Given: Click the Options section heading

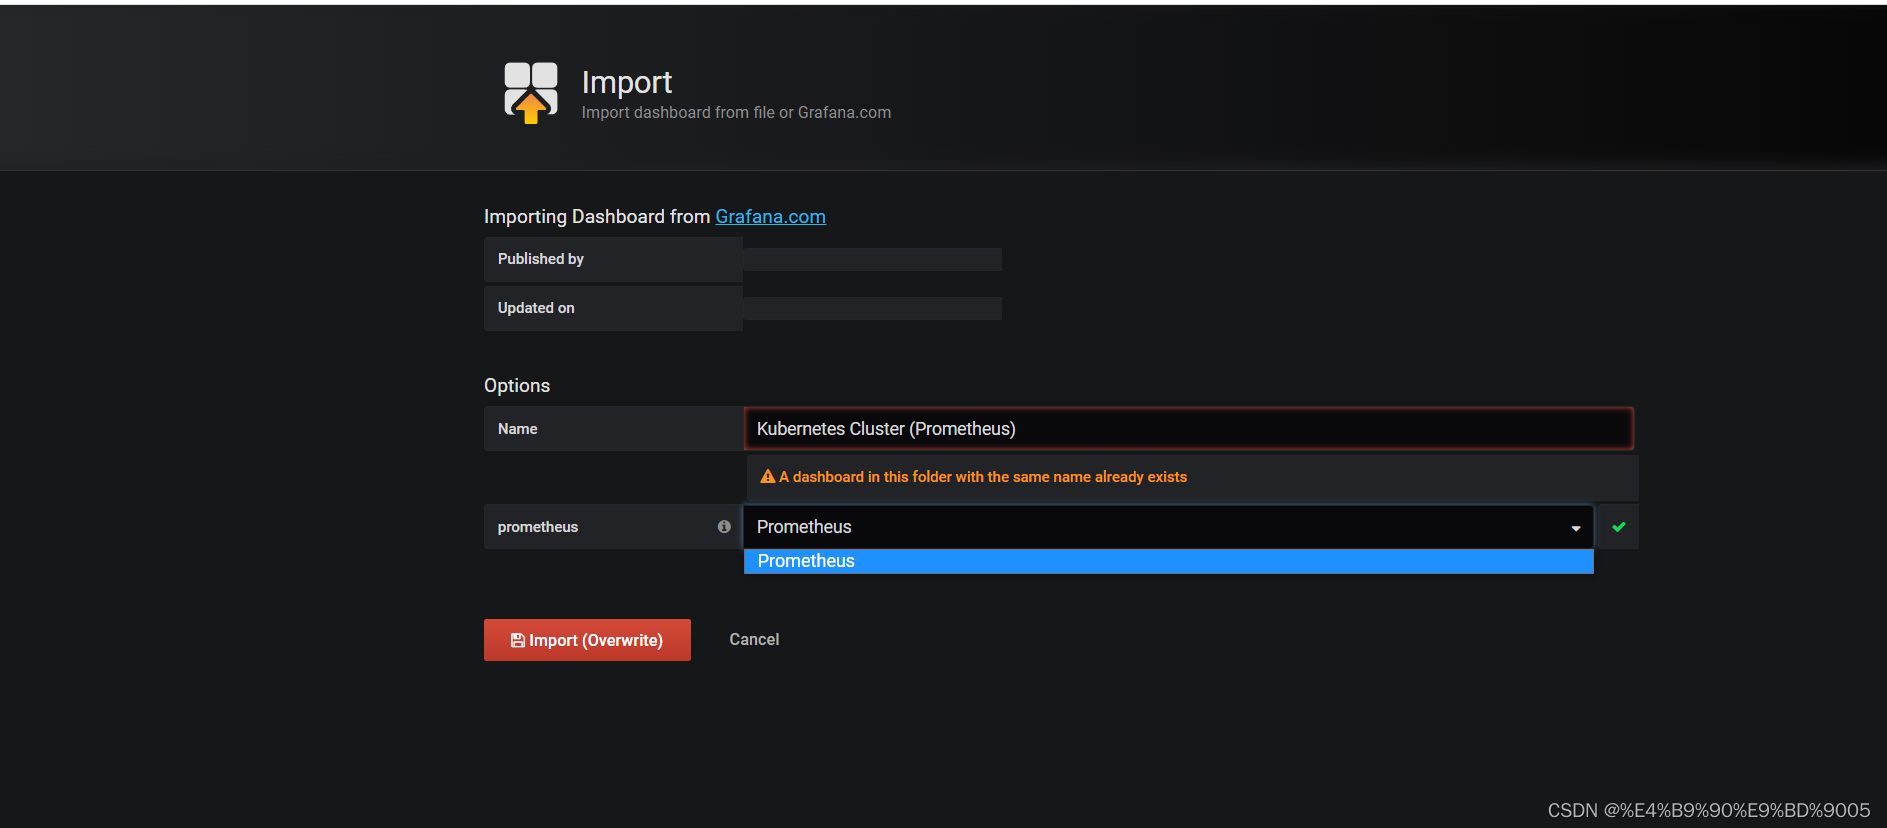Looking at the screenshot, I should click(517, 386).
